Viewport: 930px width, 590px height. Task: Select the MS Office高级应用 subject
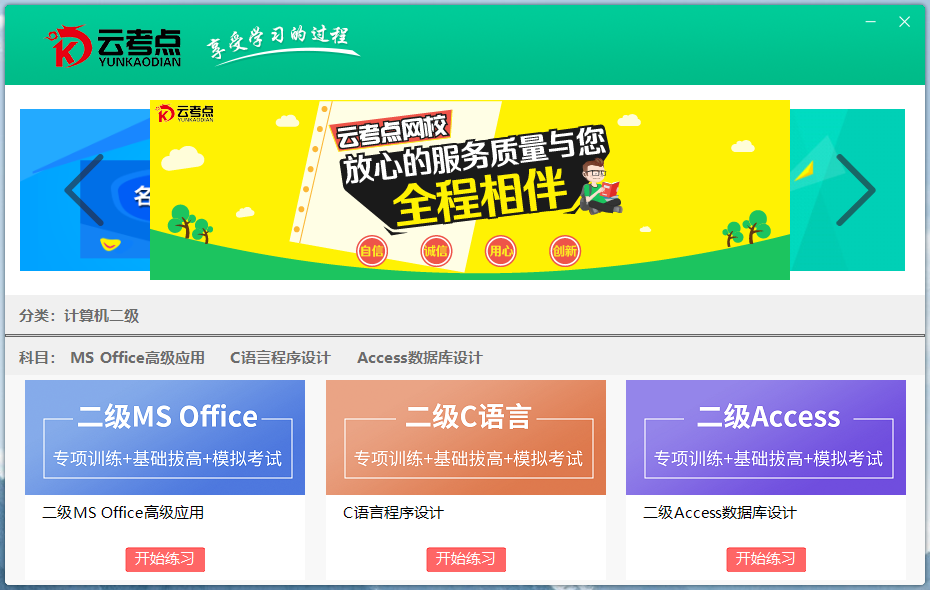[138, 358]
